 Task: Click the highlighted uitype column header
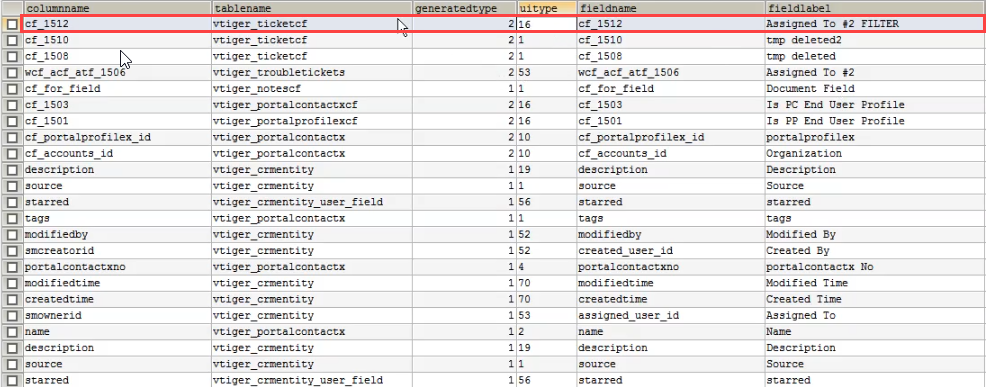click(546, 8)
